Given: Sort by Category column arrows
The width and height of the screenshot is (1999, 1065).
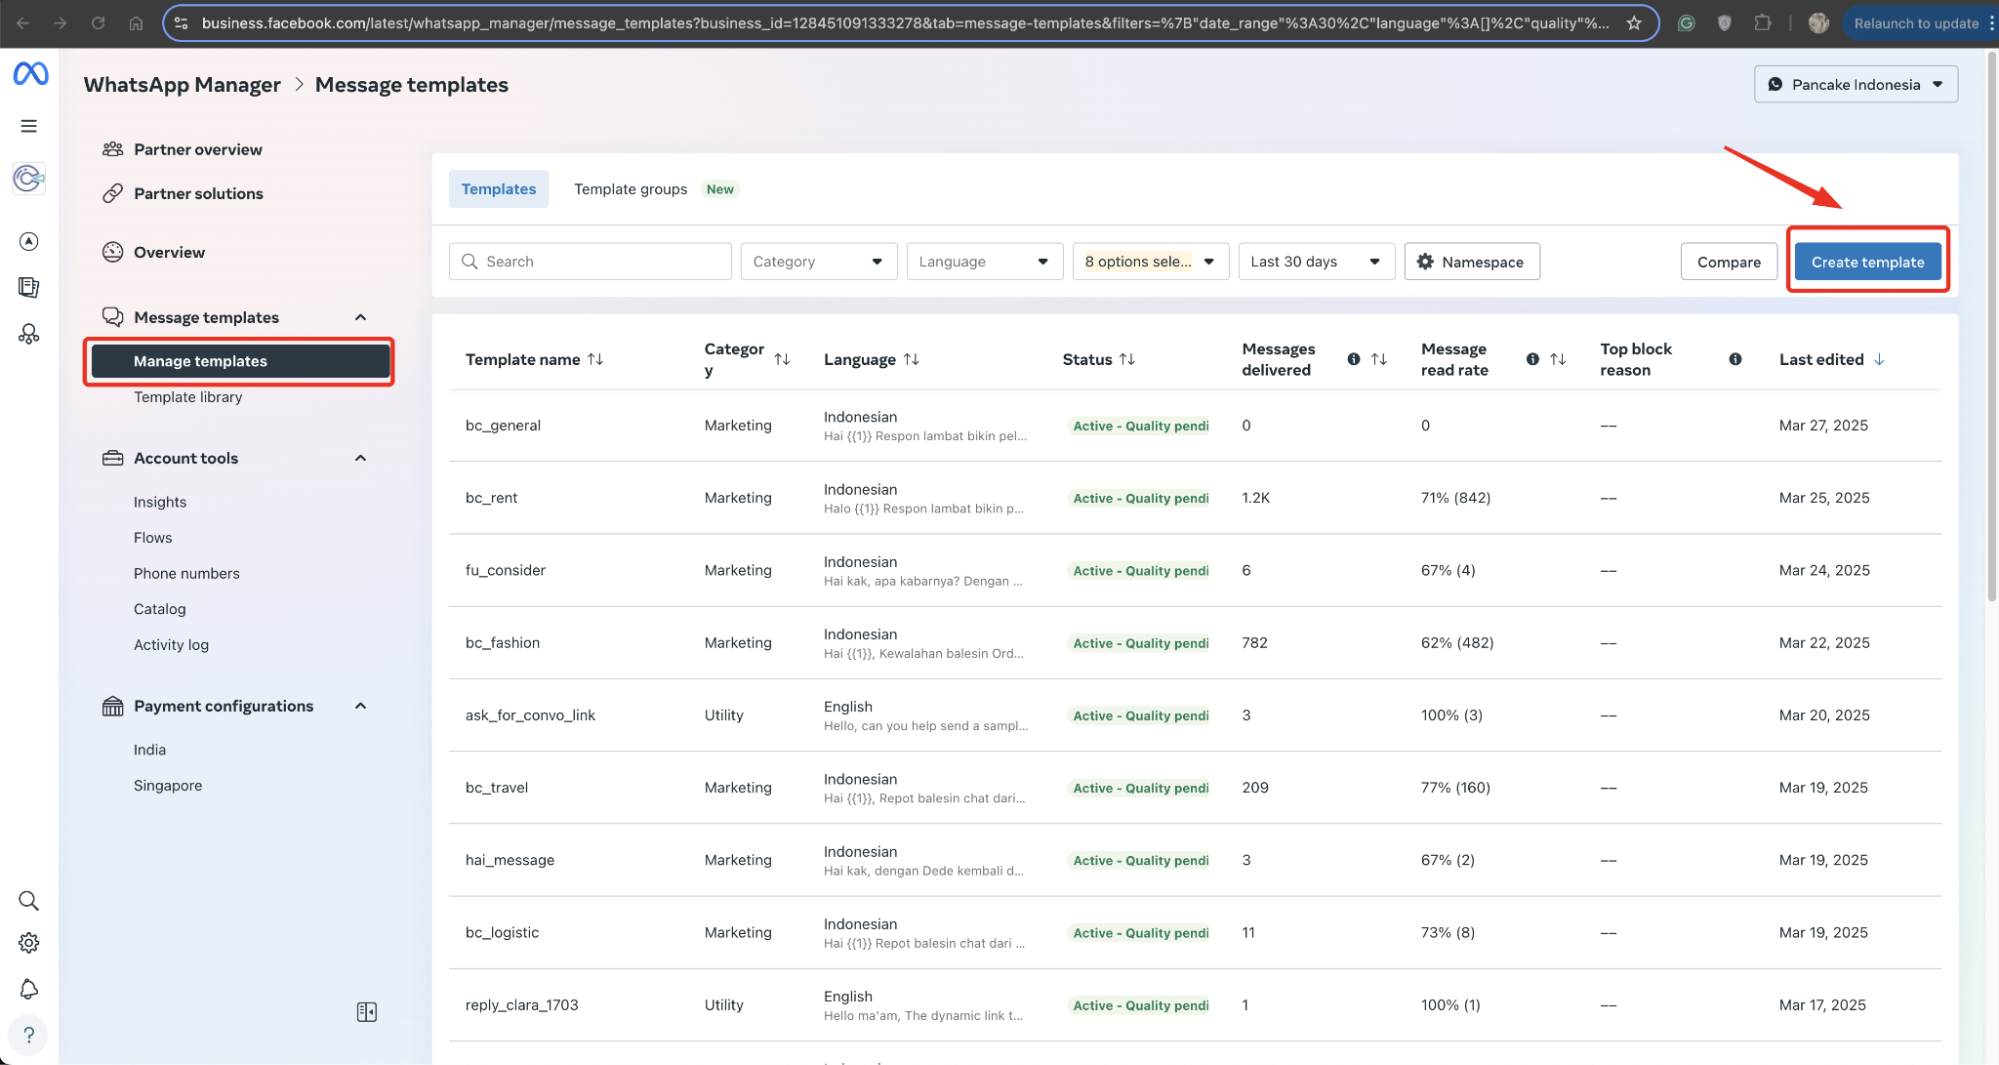Looking at the screenshot, I should pos(783,359).
